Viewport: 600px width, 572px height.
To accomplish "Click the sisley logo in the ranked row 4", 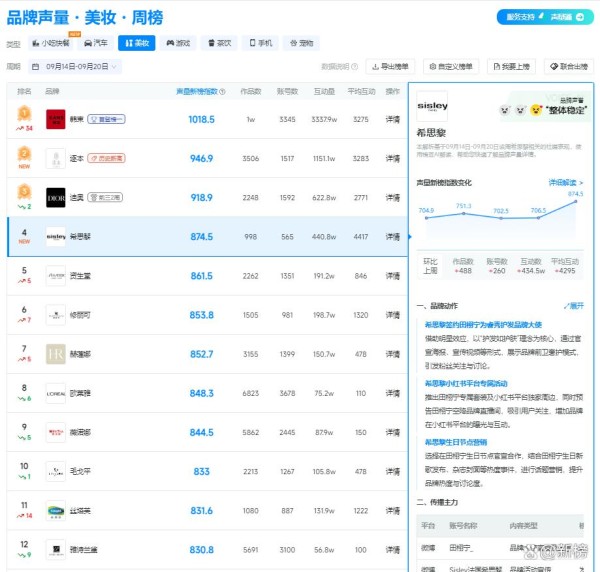I will click(x=55, y=236).
